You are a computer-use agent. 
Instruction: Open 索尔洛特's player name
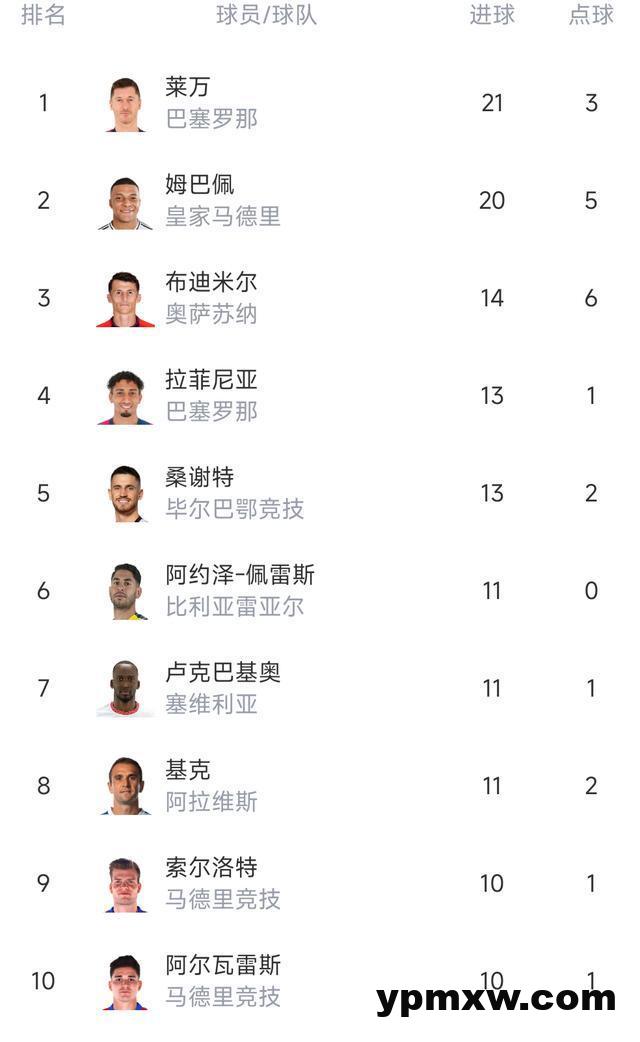pos(211,867)
